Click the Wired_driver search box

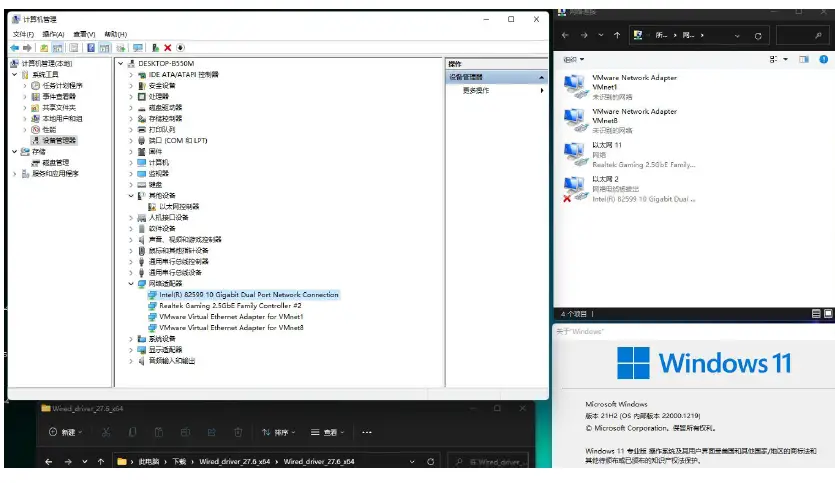(495, 462)
